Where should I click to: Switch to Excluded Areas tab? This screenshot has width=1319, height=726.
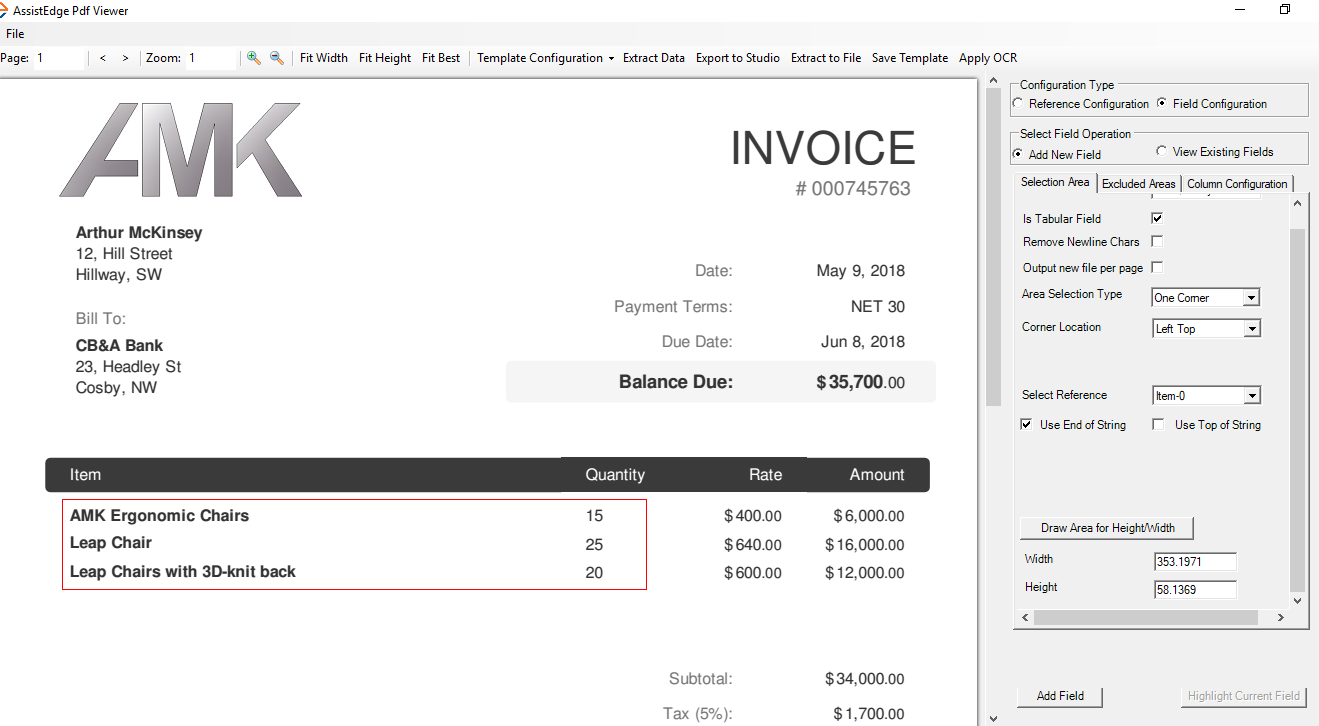(x=1139, y=184)
